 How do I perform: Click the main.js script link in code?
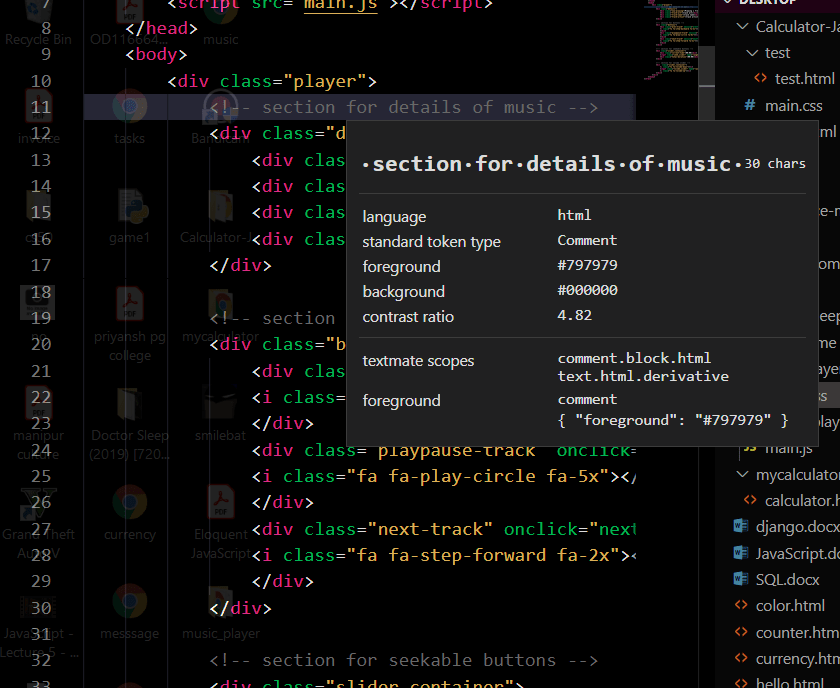339,4
